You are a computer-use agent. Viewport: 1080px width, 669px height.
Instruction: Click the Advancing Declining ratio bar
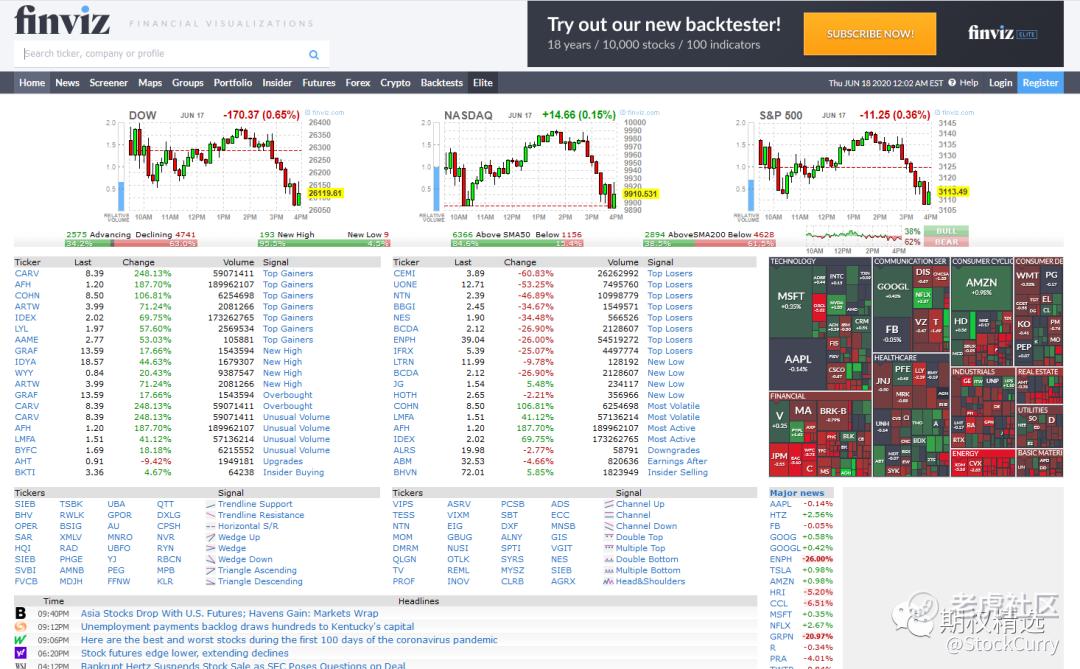[x=131, y=243]
